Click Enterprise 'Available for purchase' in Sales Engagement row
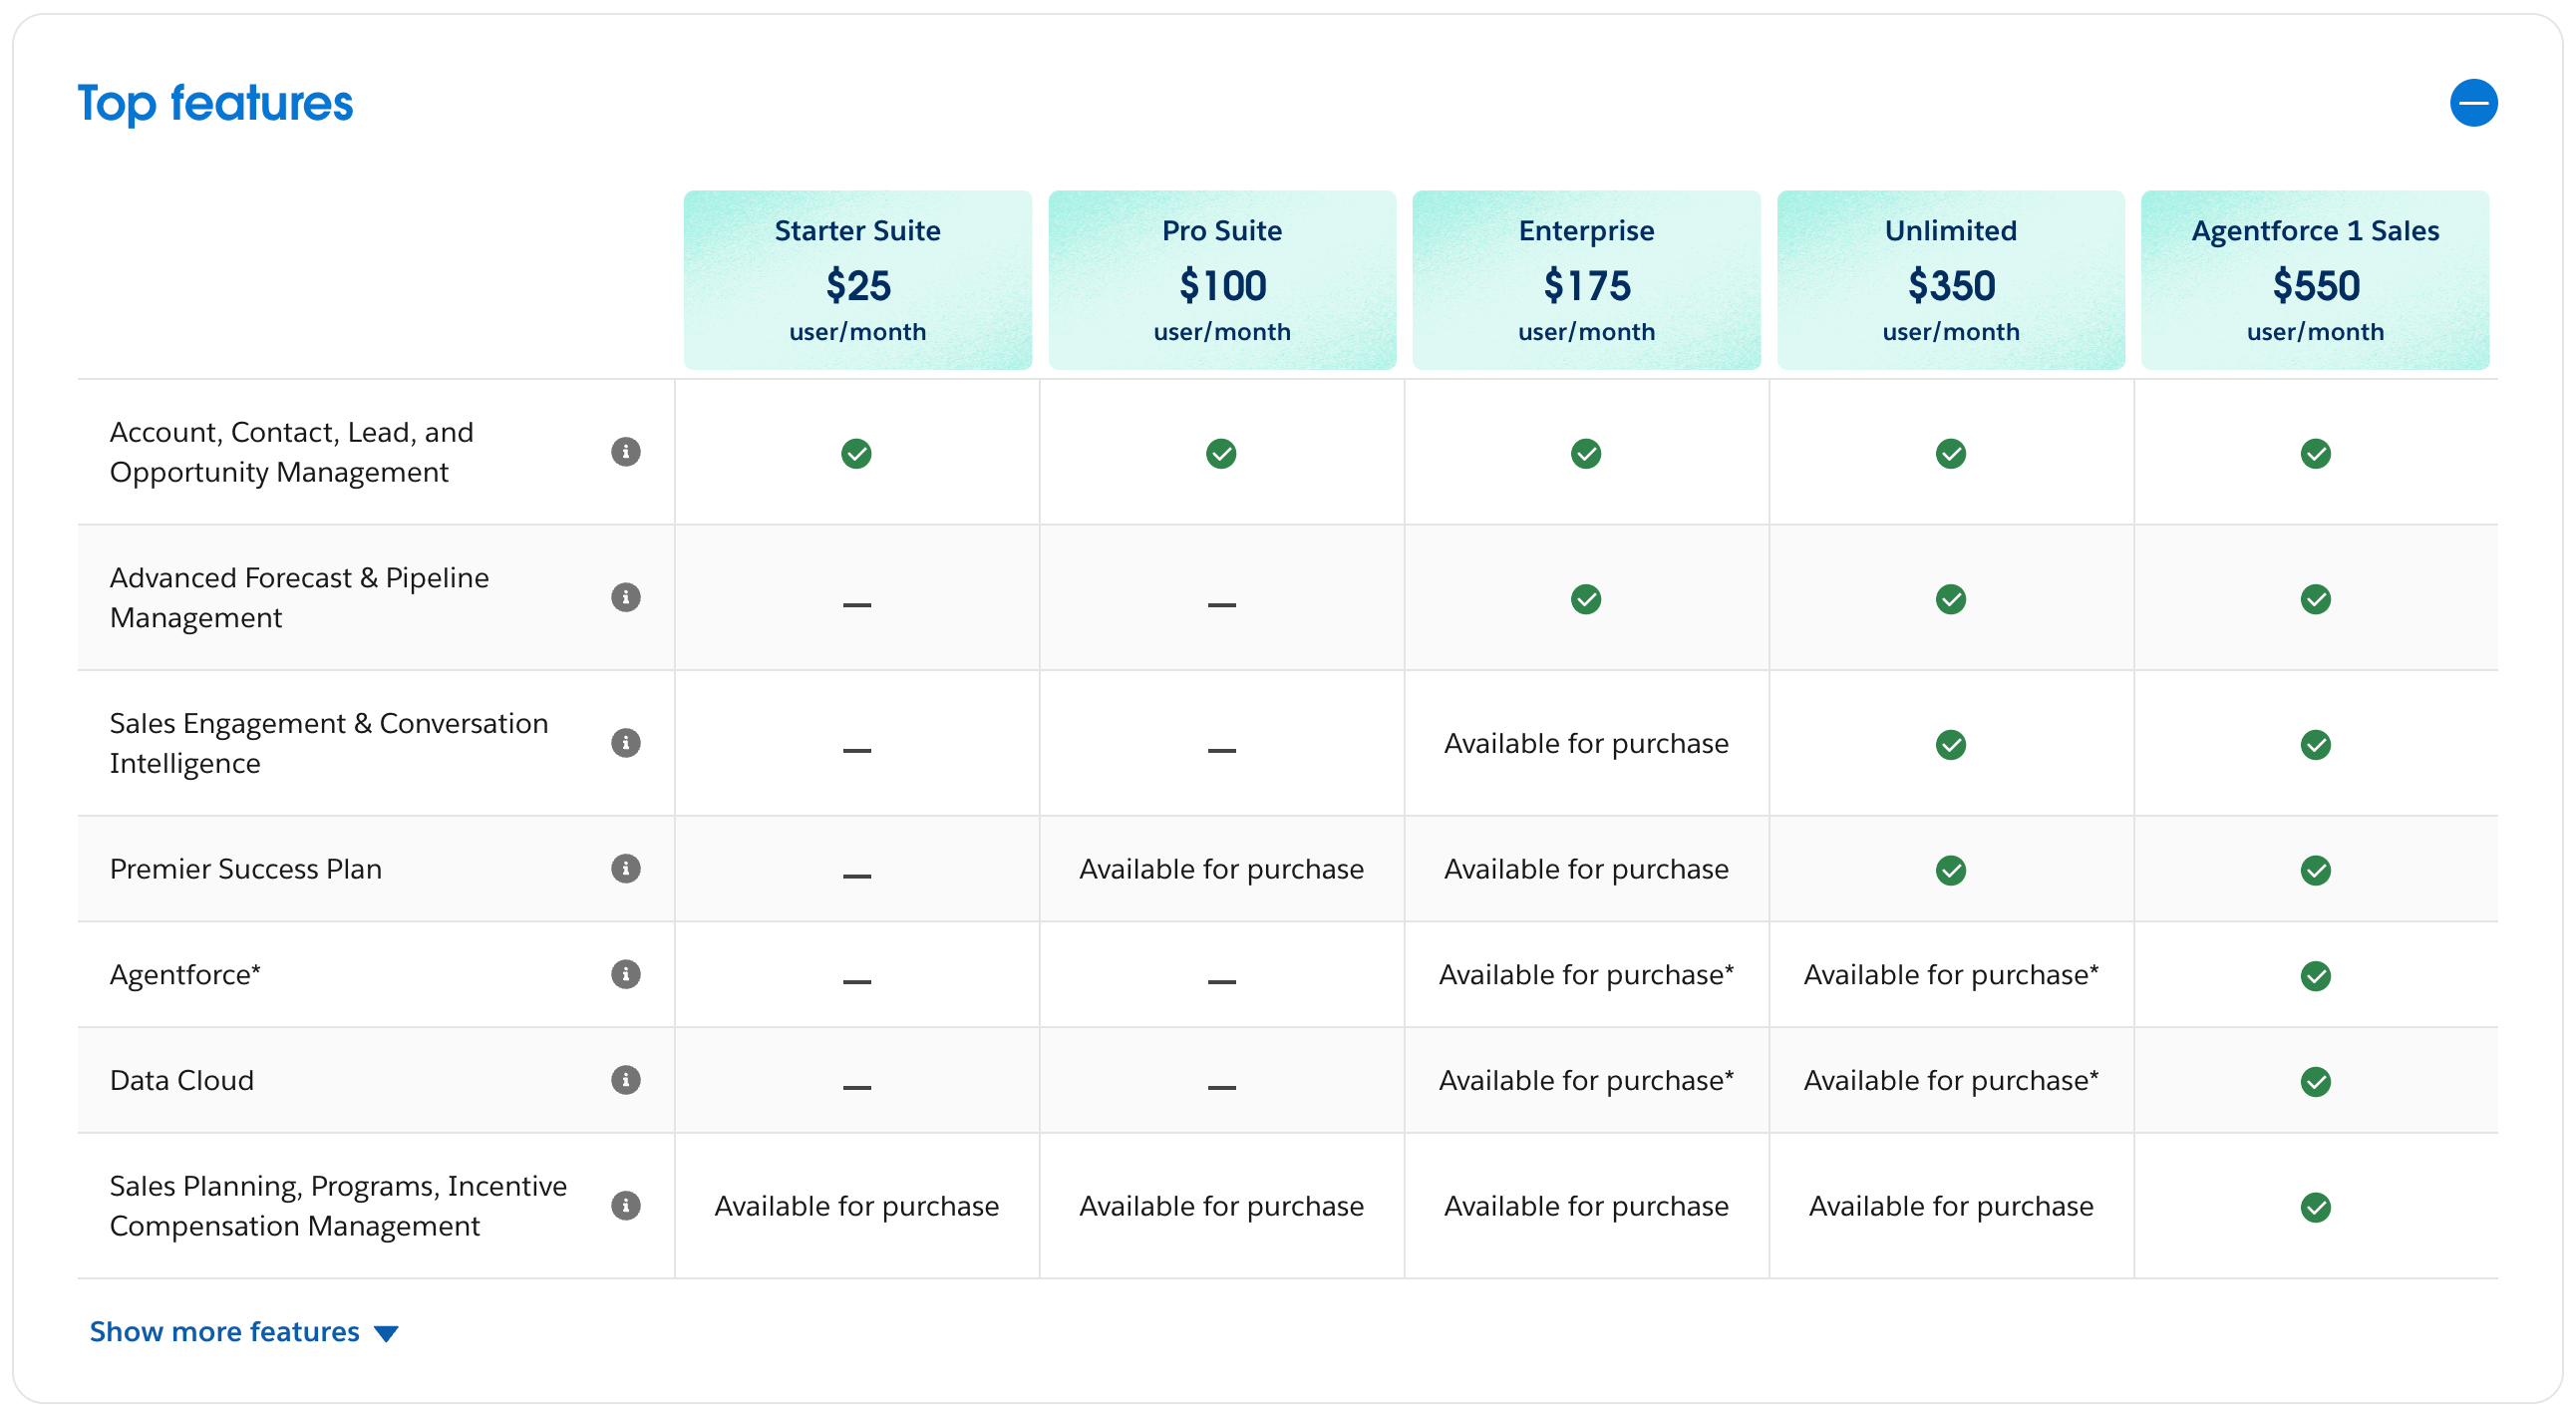 [1586, 743]
